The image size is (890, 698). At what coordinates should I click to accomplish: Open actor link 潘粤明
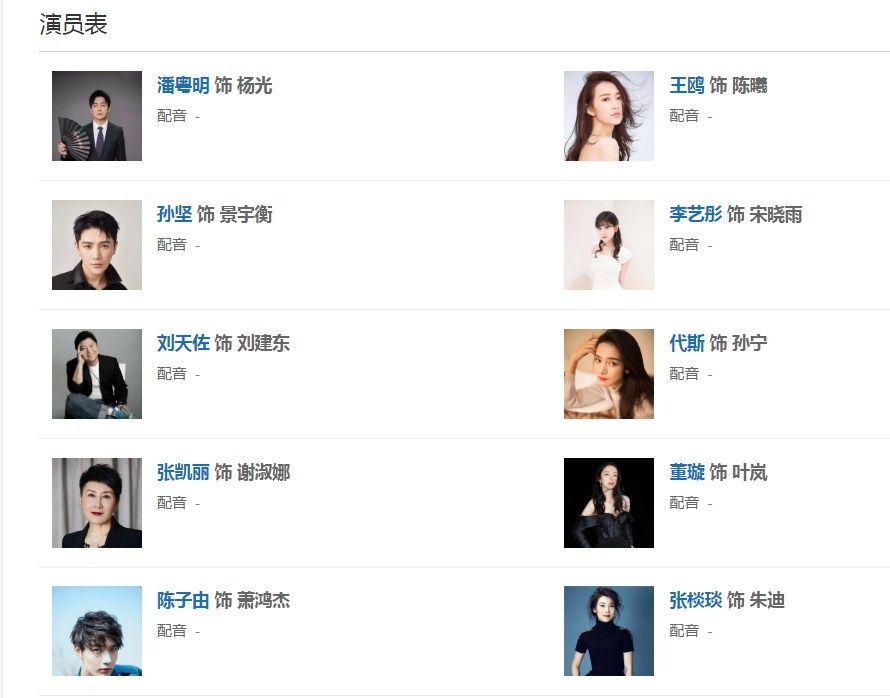click(183, 86)
